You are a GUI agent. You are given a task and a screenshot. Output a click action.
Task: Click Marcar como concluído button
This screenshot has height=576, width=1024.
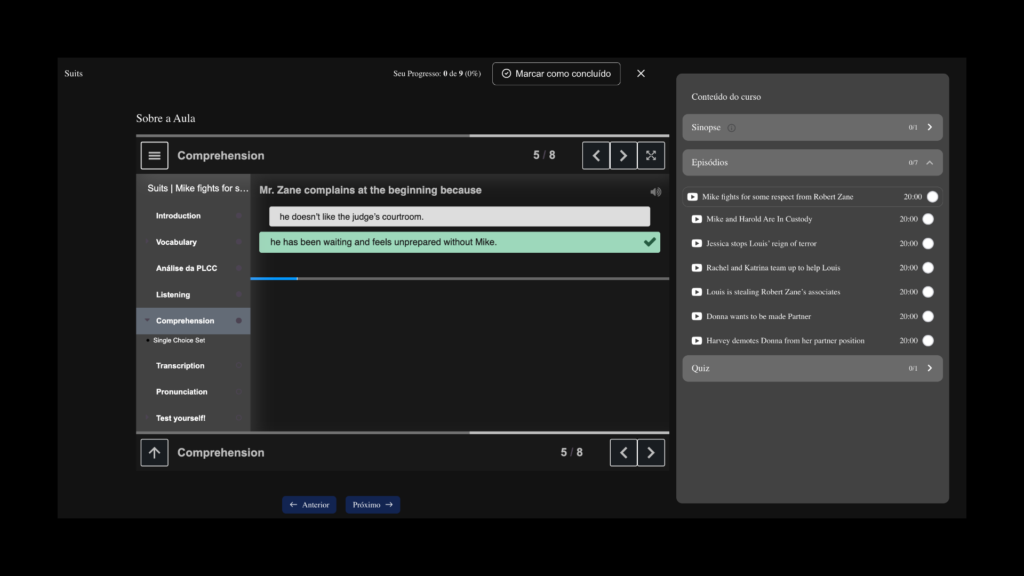[x=556, y=74]
